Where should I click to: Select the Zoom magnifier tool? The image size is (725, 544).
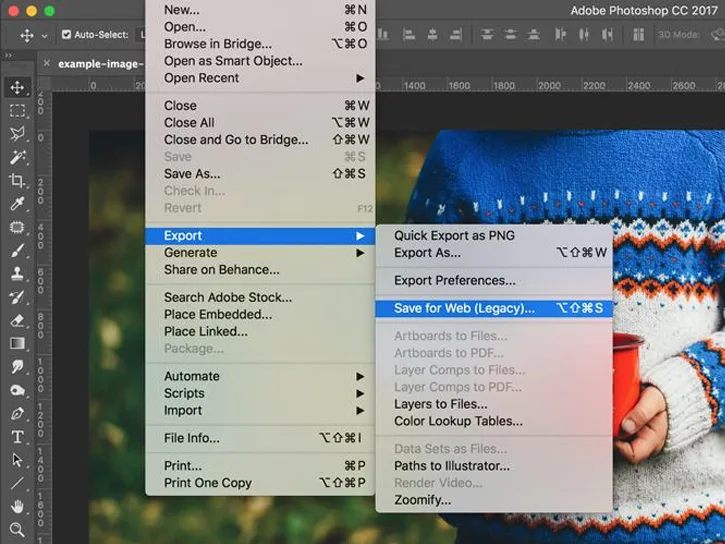pos(17,530)
